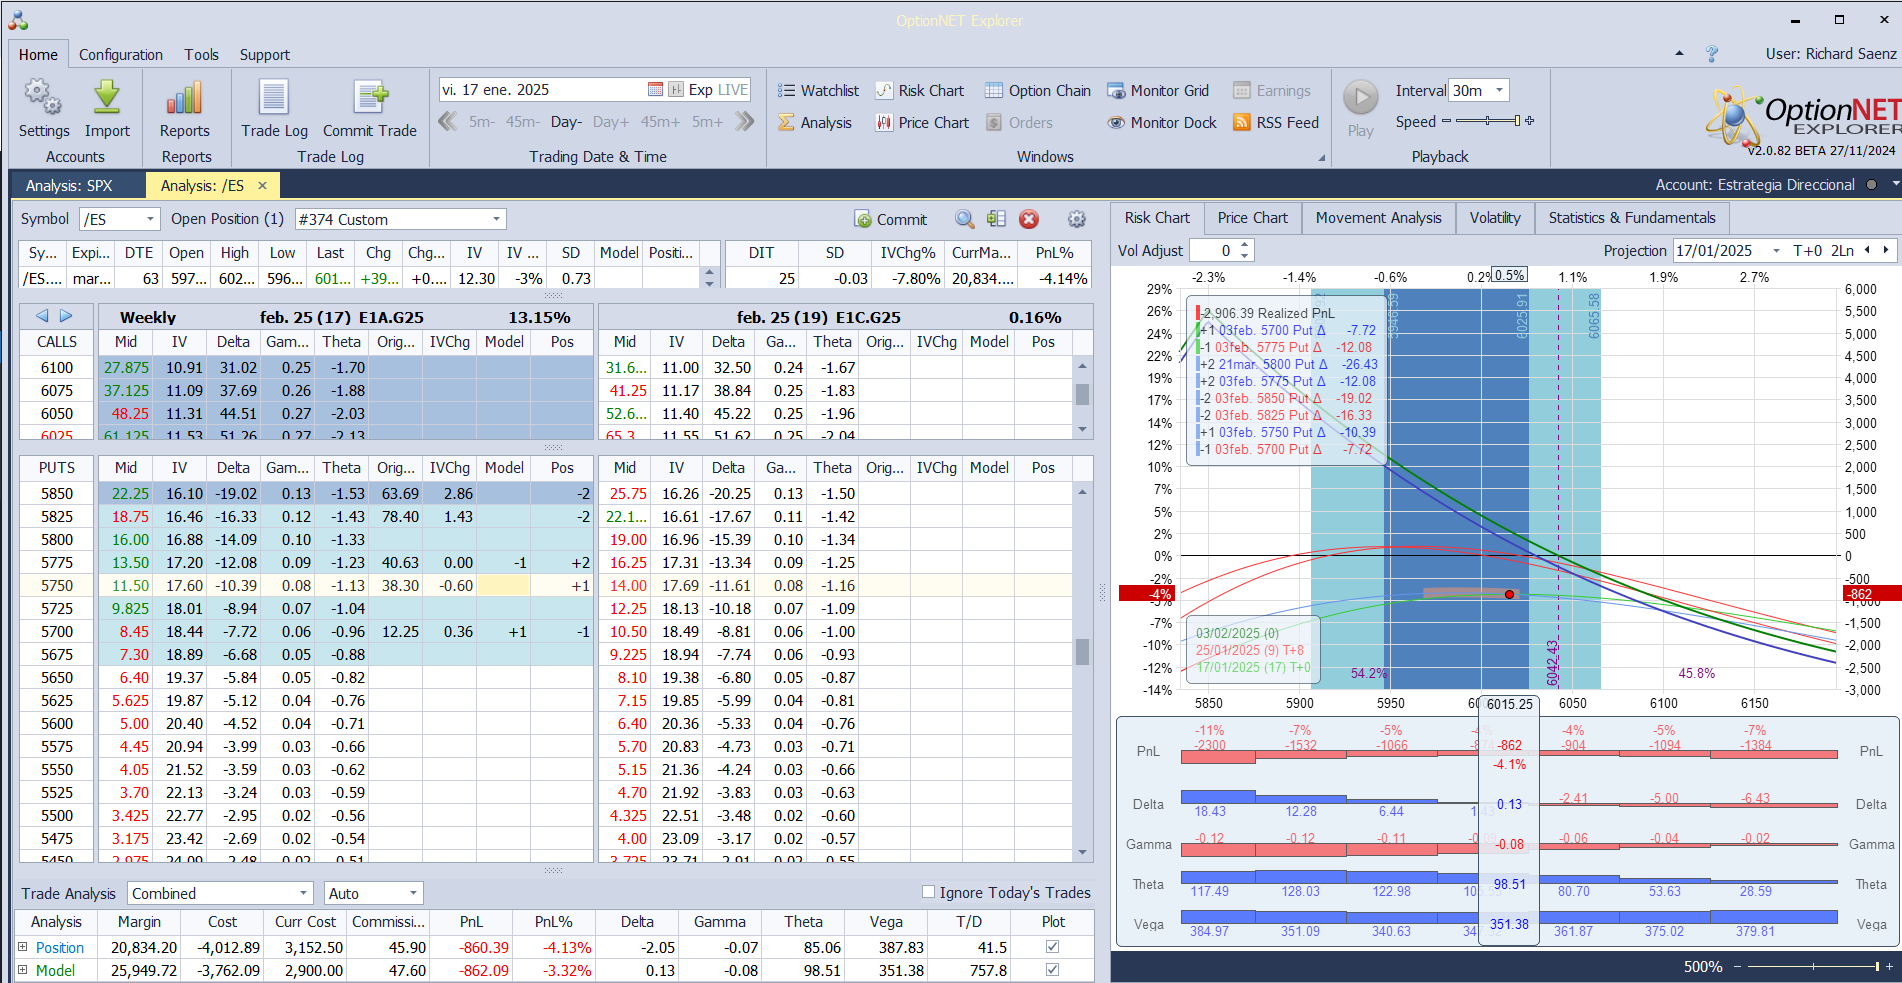Open the Risk Chart window from ribbon
The width and height of the screenshot is (1902, 983).
coord(920,91)
